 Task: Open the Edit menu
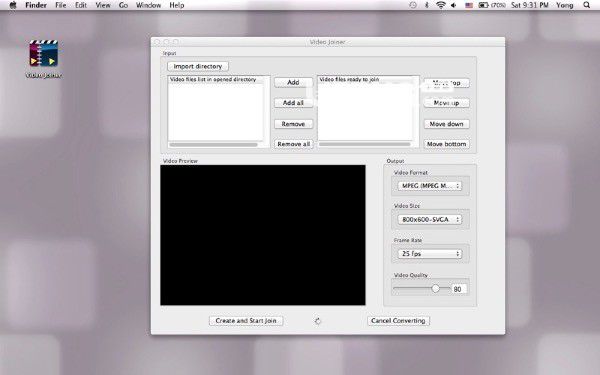point(81,5)
